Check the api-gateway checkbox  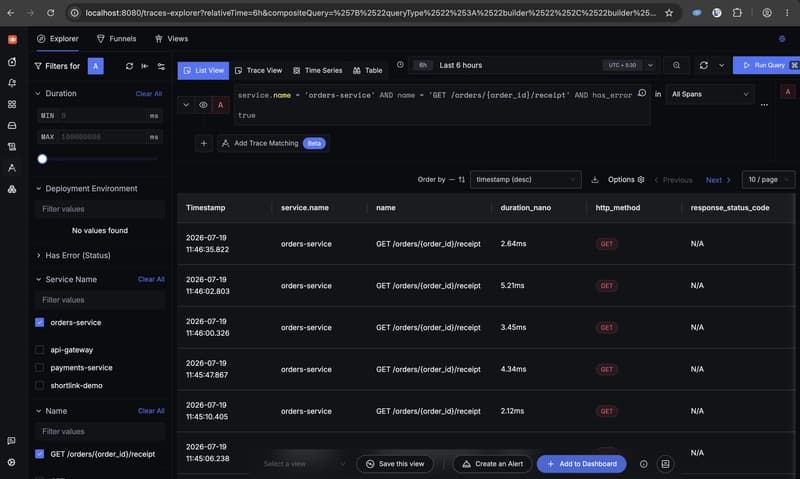(39, 350)
